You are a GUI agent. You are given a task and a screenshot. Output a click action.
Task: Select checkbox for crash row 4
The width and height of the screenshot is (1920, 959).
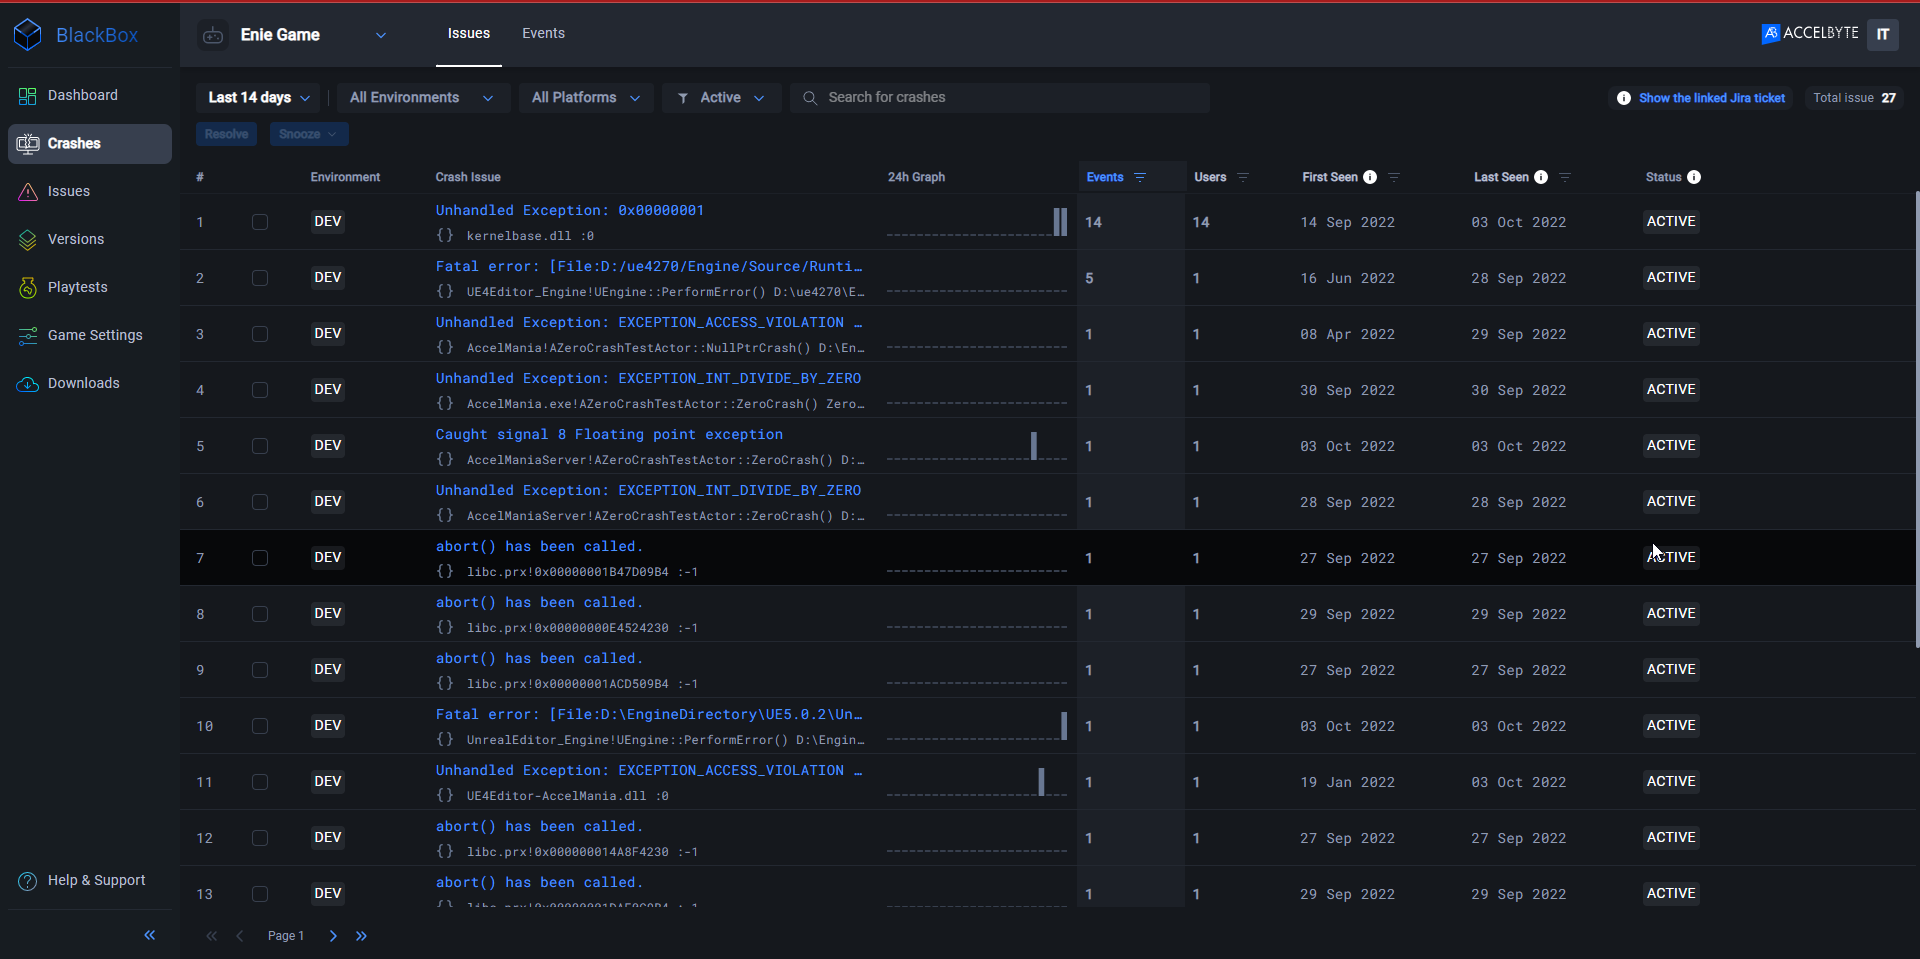[x=260, y=390]
